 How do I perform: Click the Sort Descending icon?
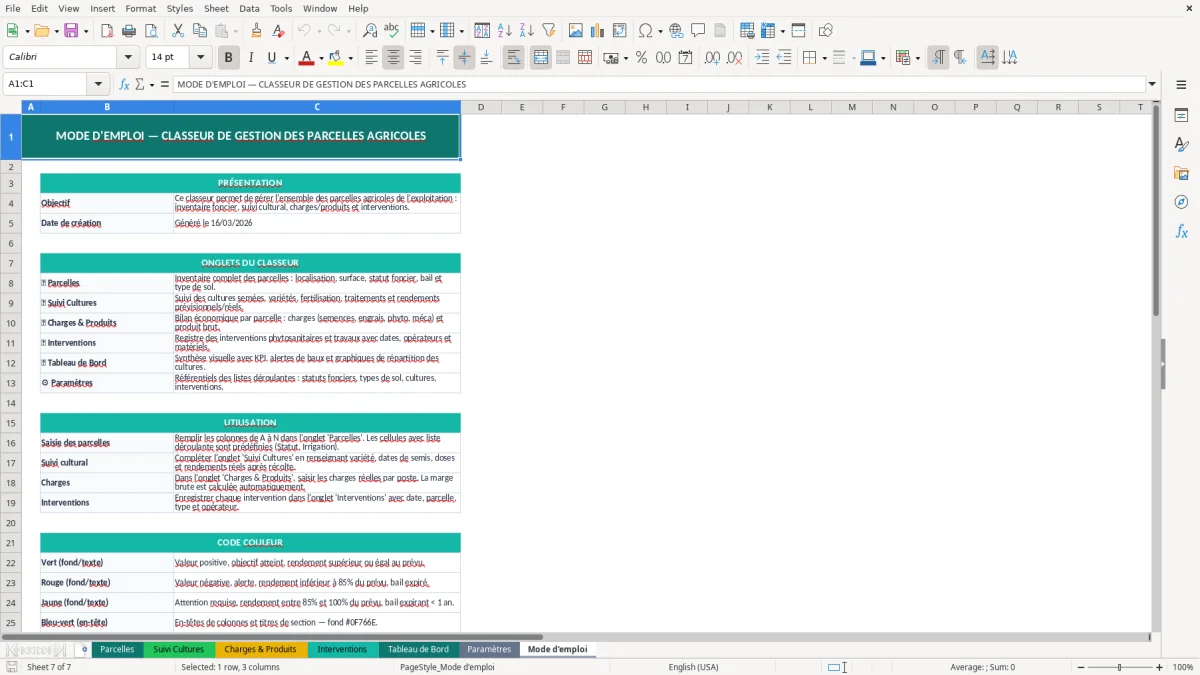[x=526, y=31]
